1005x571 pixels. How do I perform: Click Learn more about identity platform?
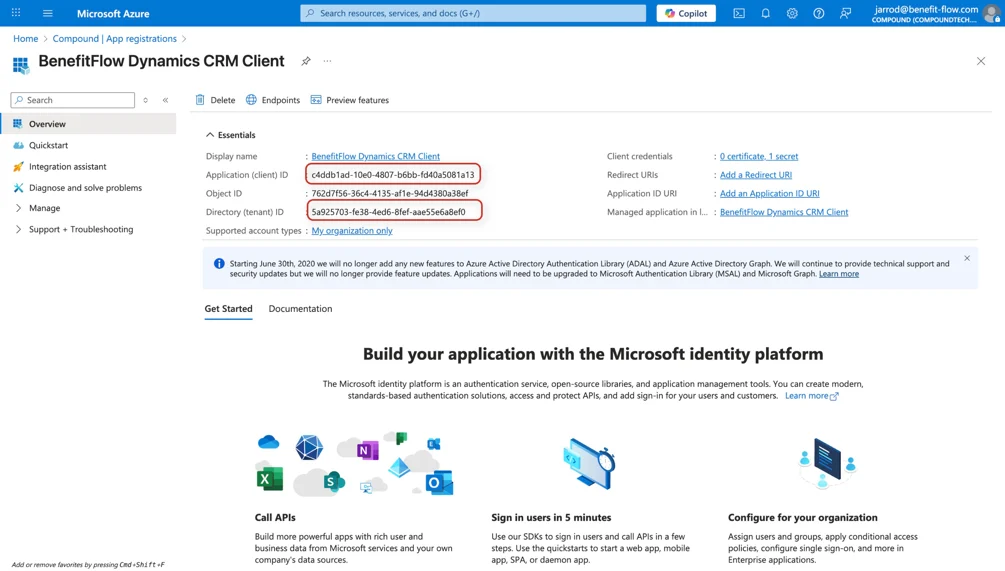(811, 395)
